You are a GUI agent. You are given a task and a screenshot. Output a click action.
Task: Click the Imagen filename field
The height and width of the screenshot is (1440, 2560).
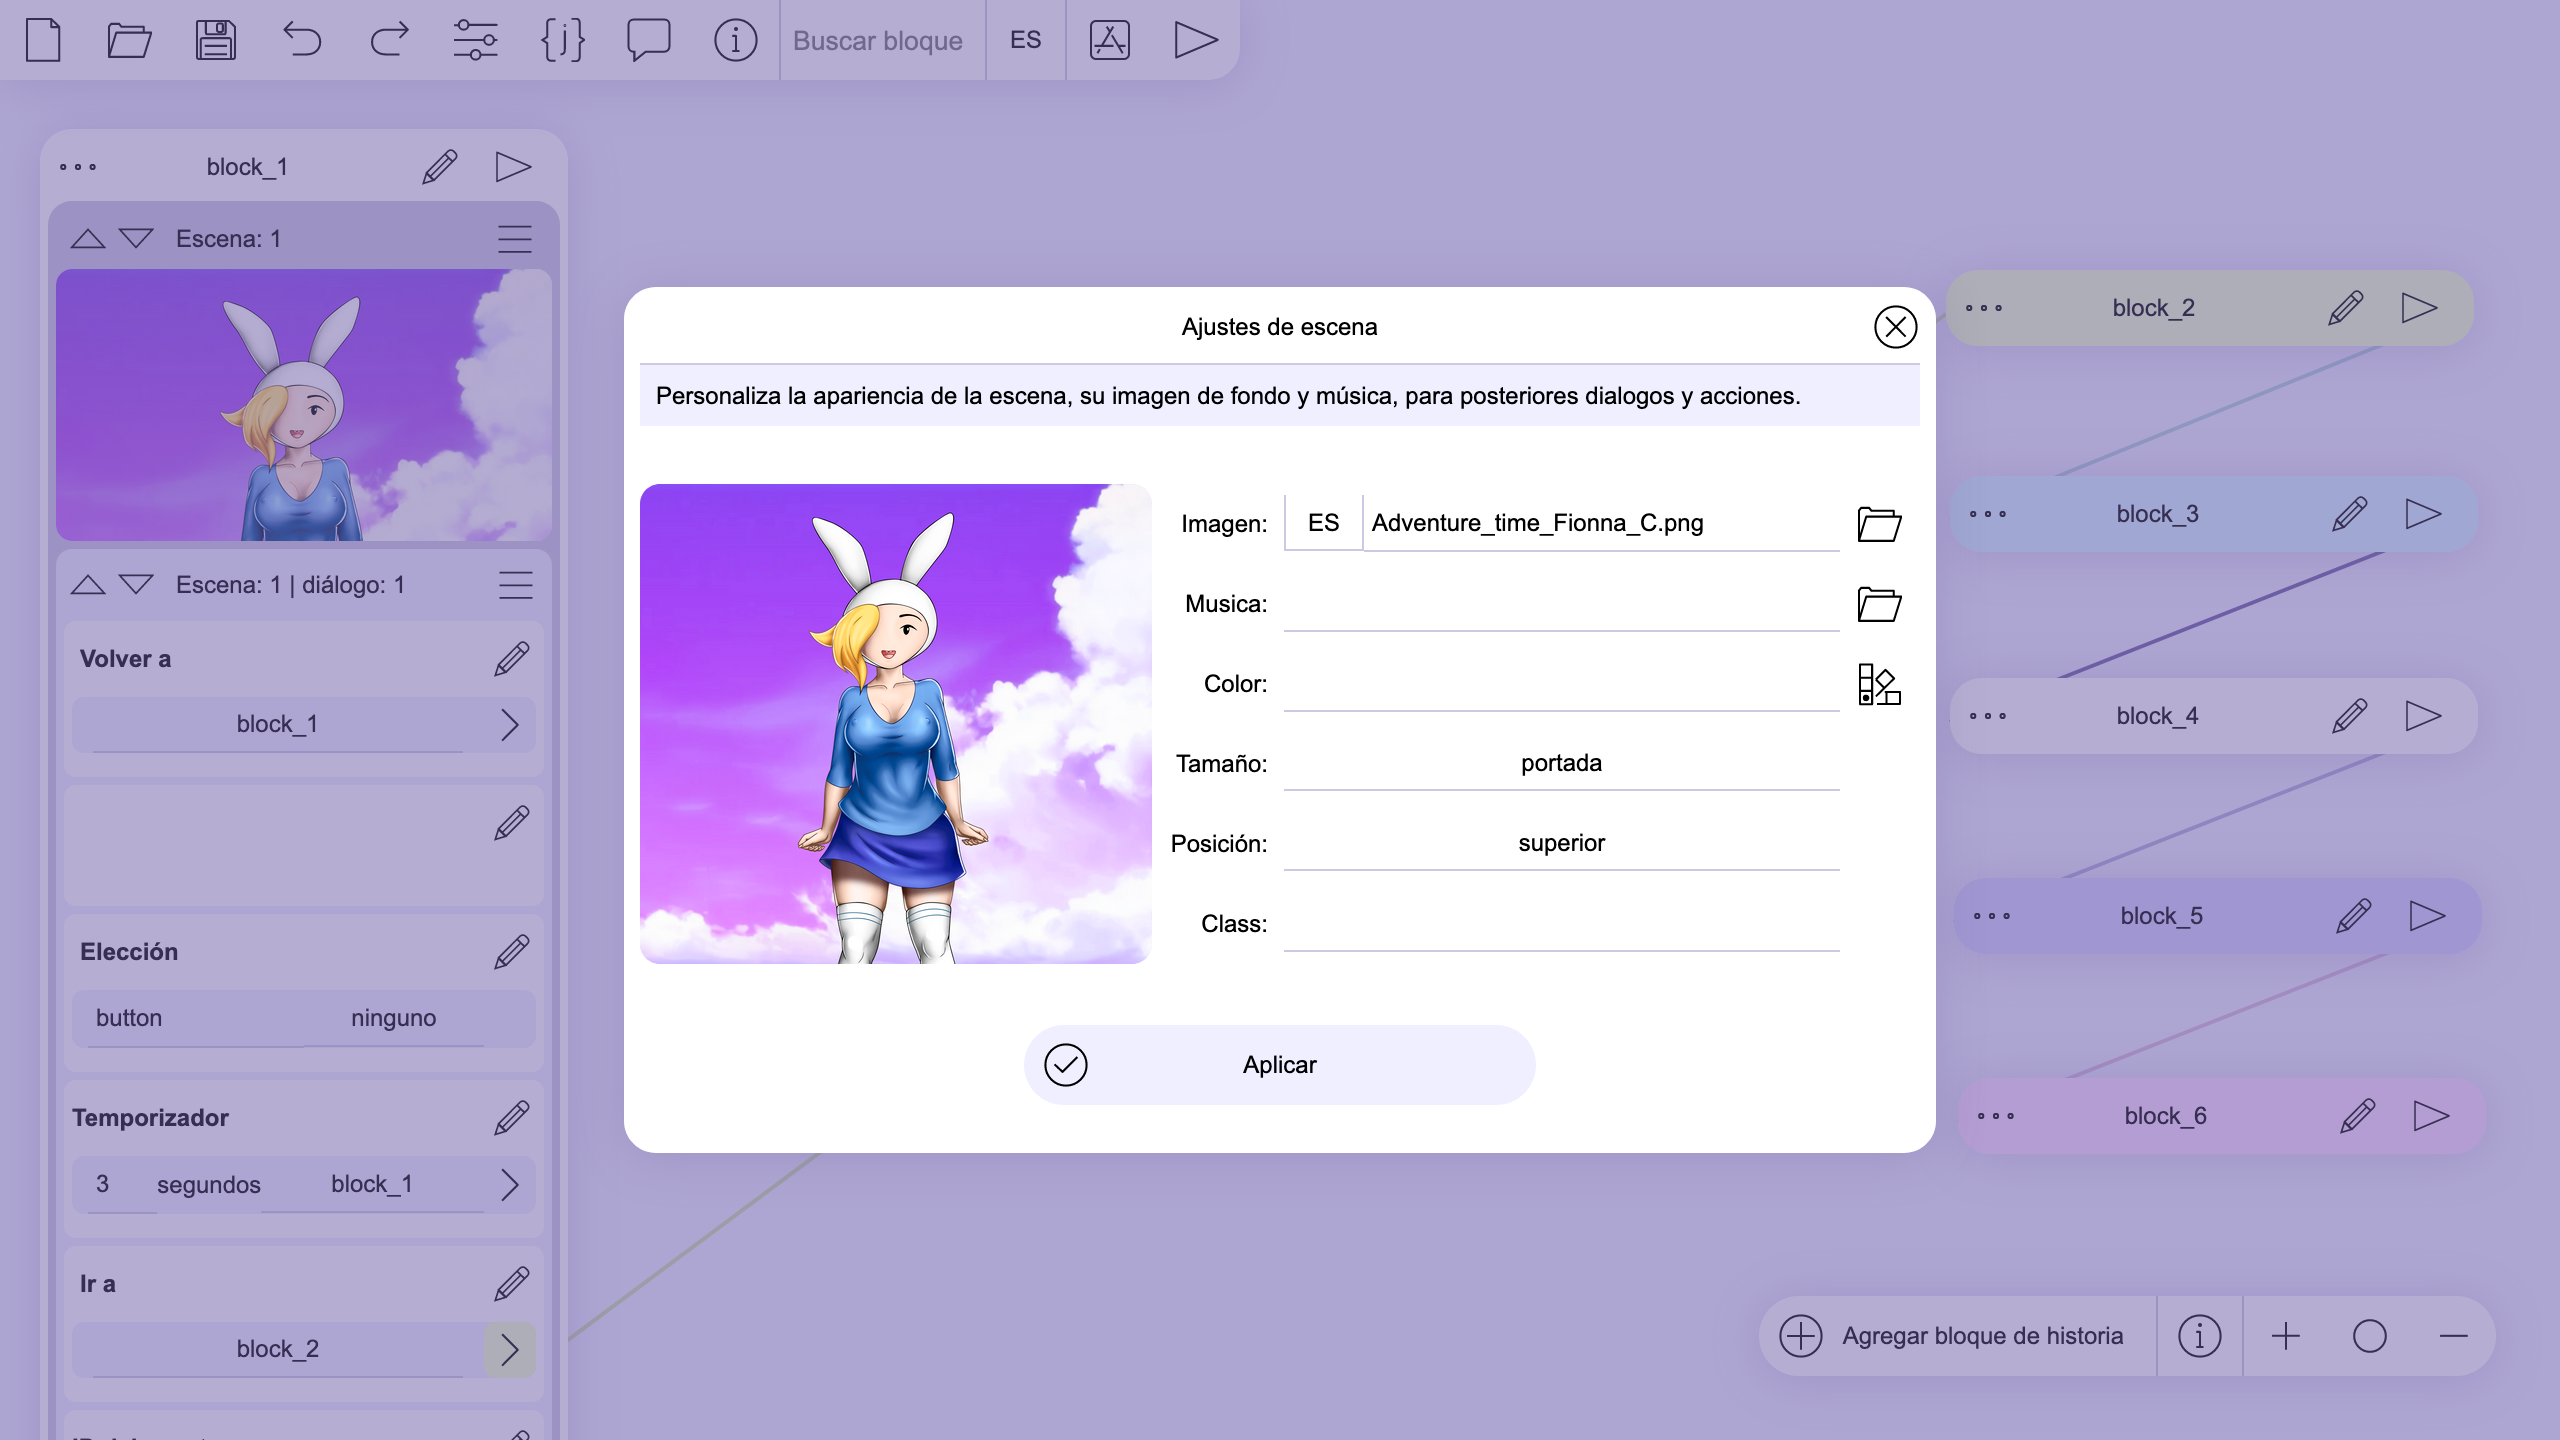(x=1602, y=523)
